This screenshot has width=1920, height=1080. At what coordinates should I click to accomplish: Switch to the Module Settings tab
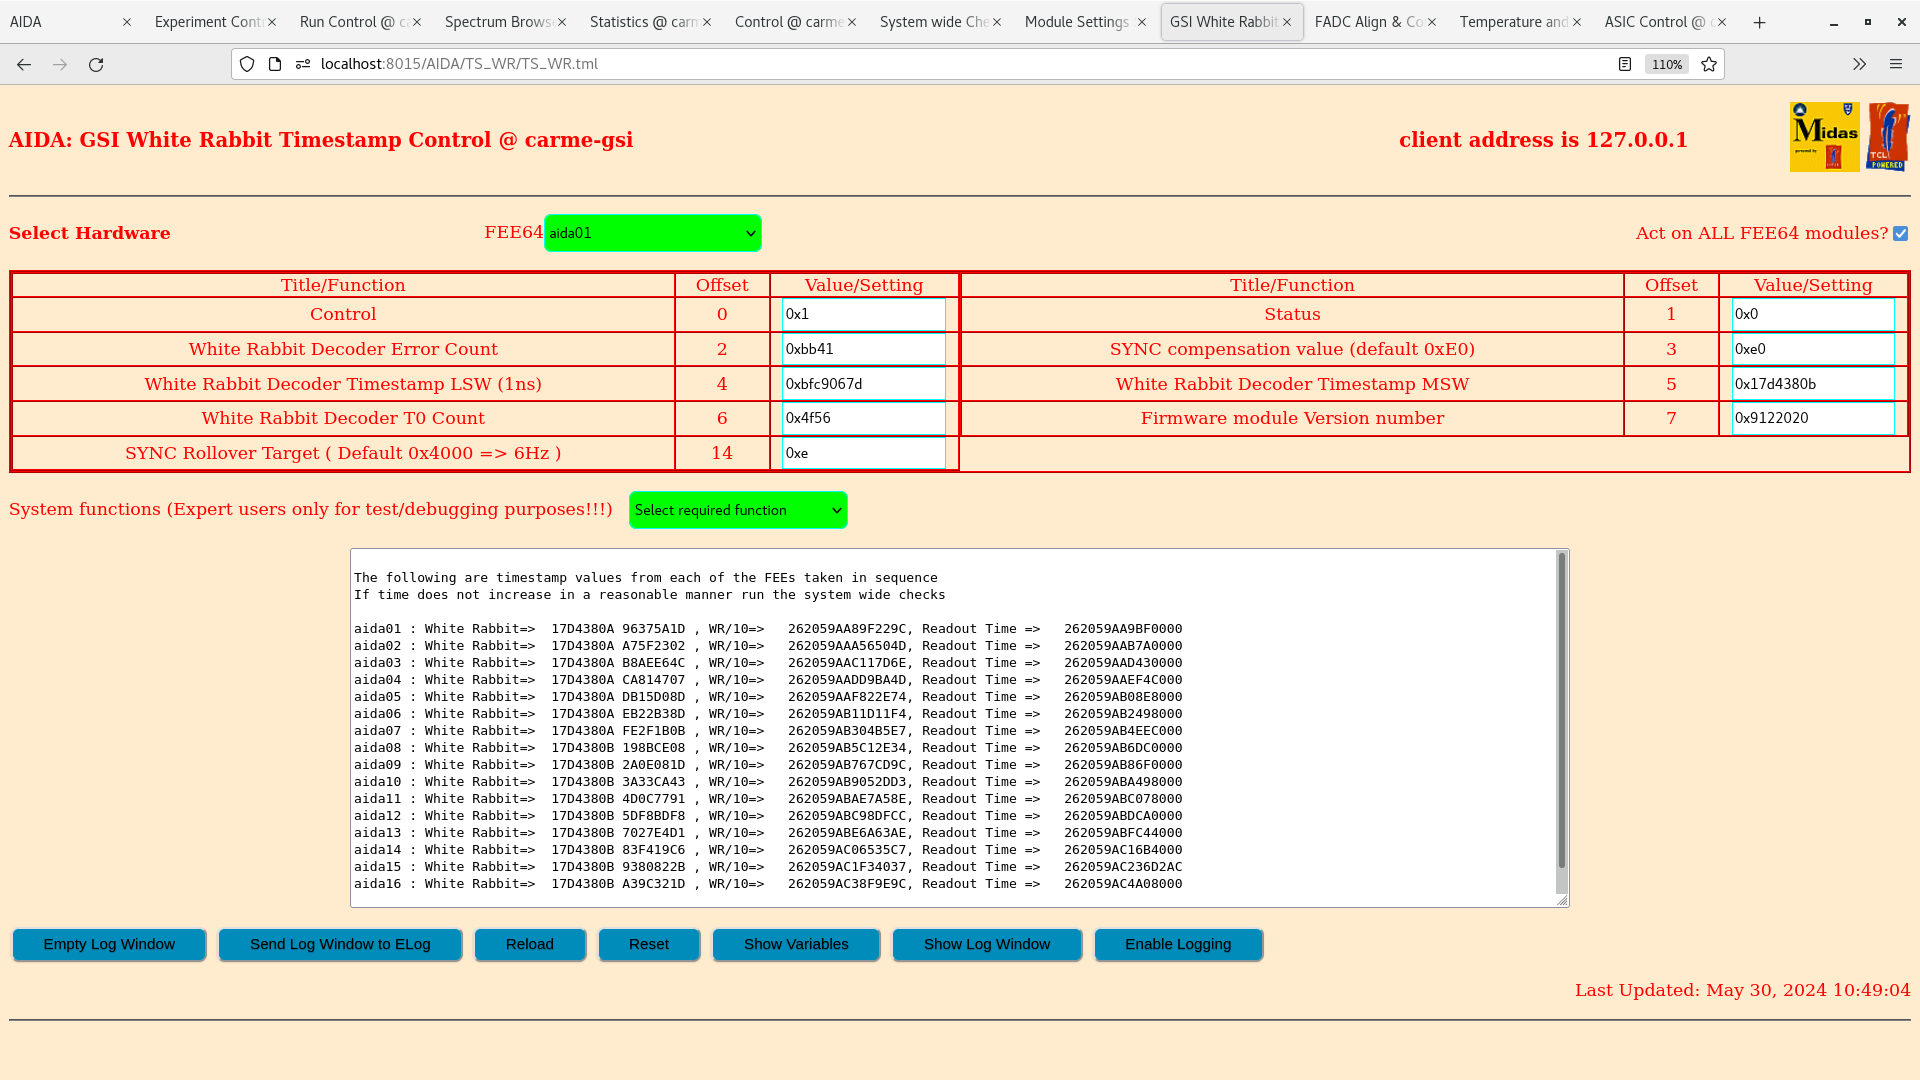1076,22
